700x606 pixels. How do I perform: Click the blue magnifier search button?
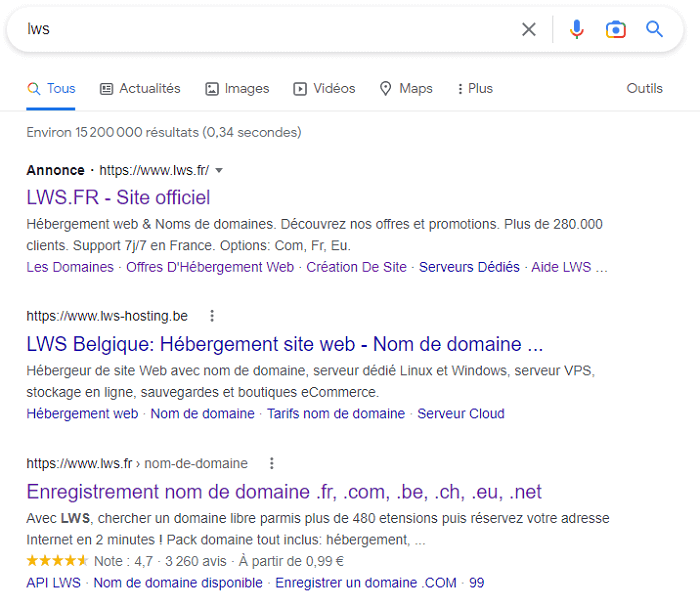pyautogui.click(x=654, y=29)
